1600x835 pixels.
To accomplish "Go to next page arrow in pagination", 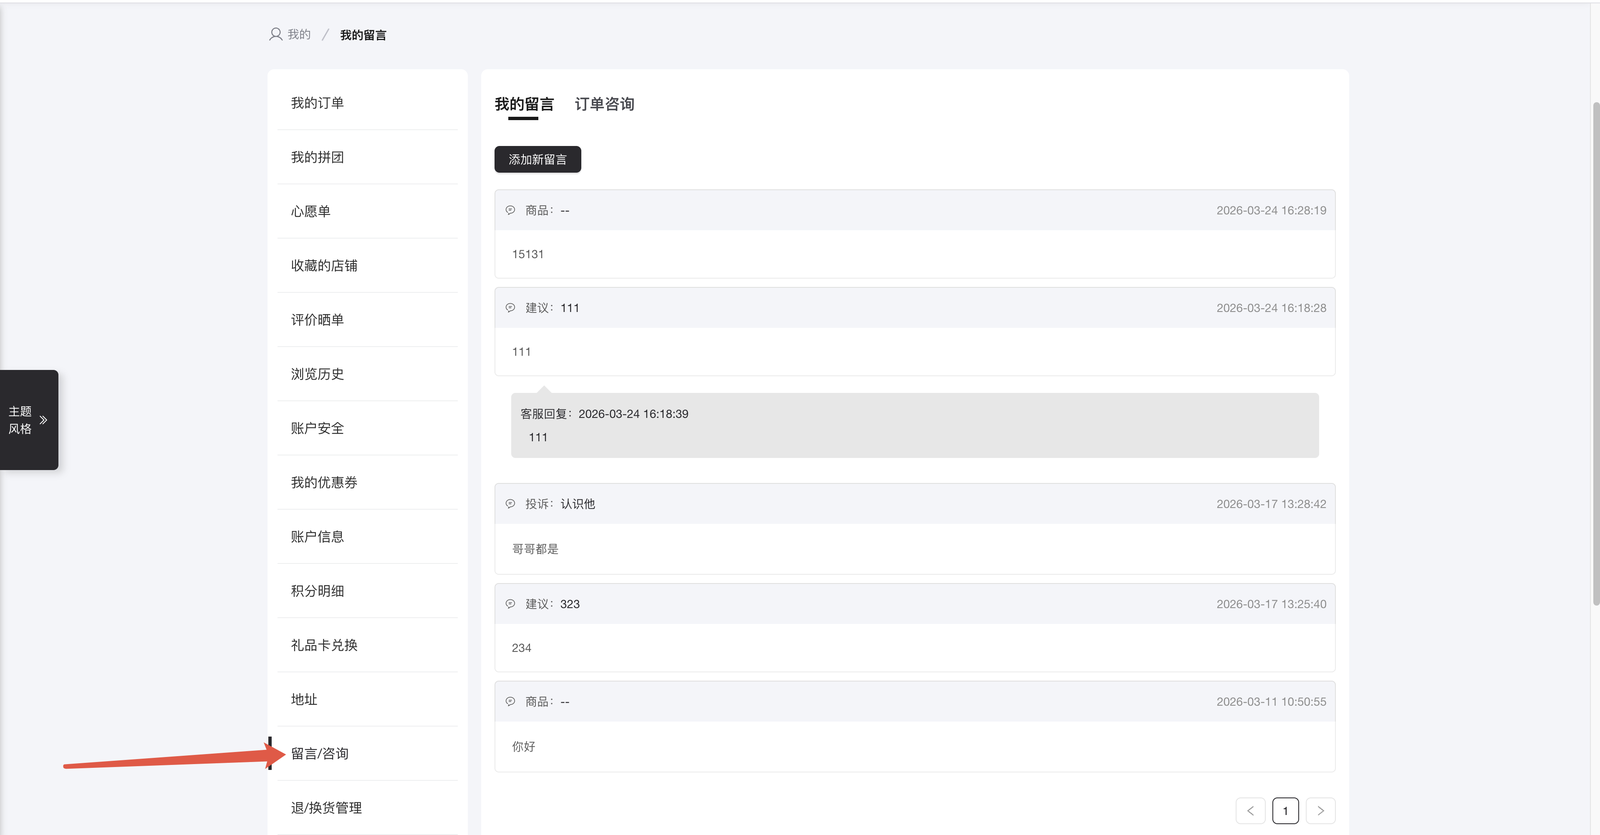I will [x=1320, y=811].
